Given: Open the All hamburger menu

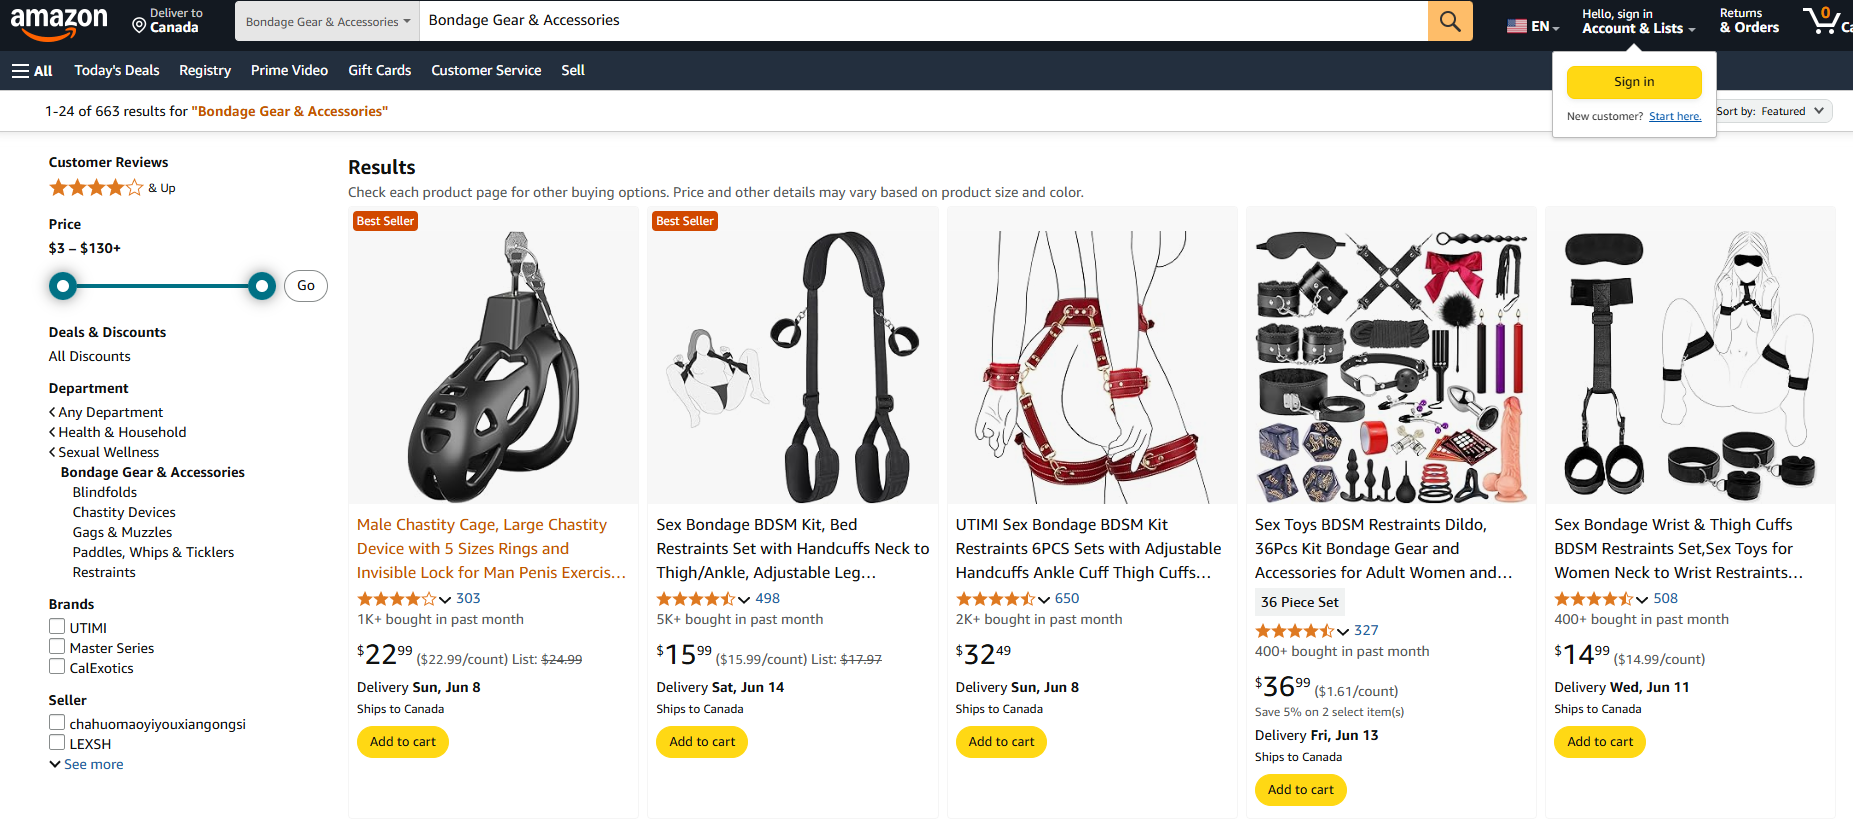Looking at the screenshot, I should [31, 70].
